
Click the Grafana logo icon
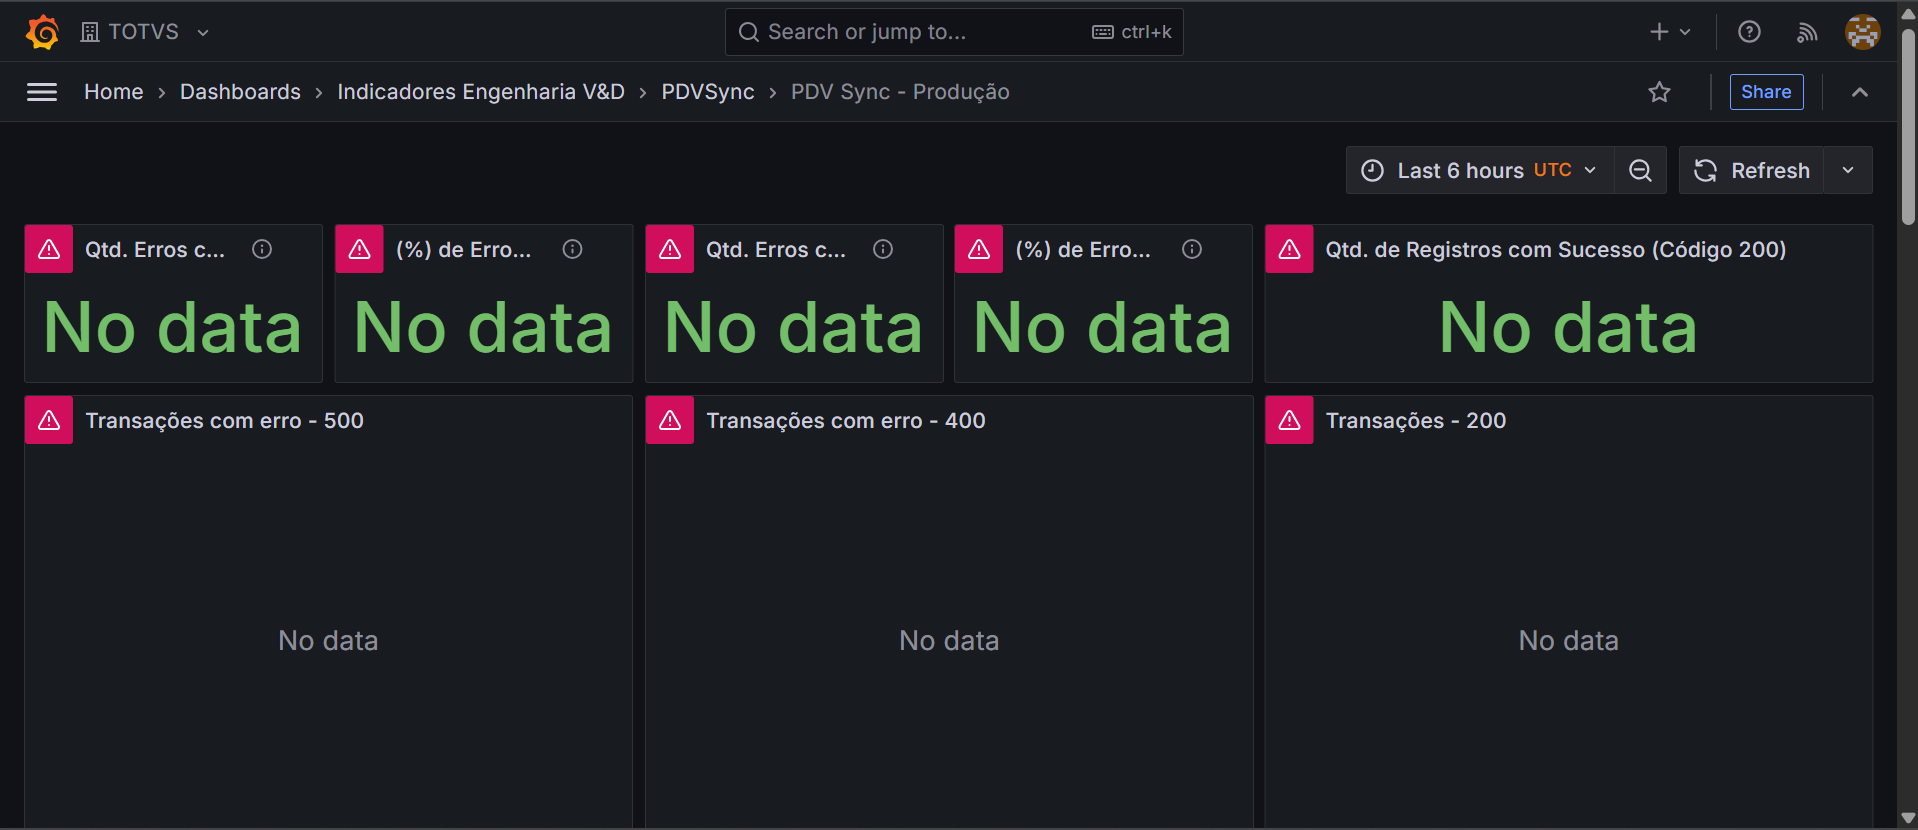(42, 32)
